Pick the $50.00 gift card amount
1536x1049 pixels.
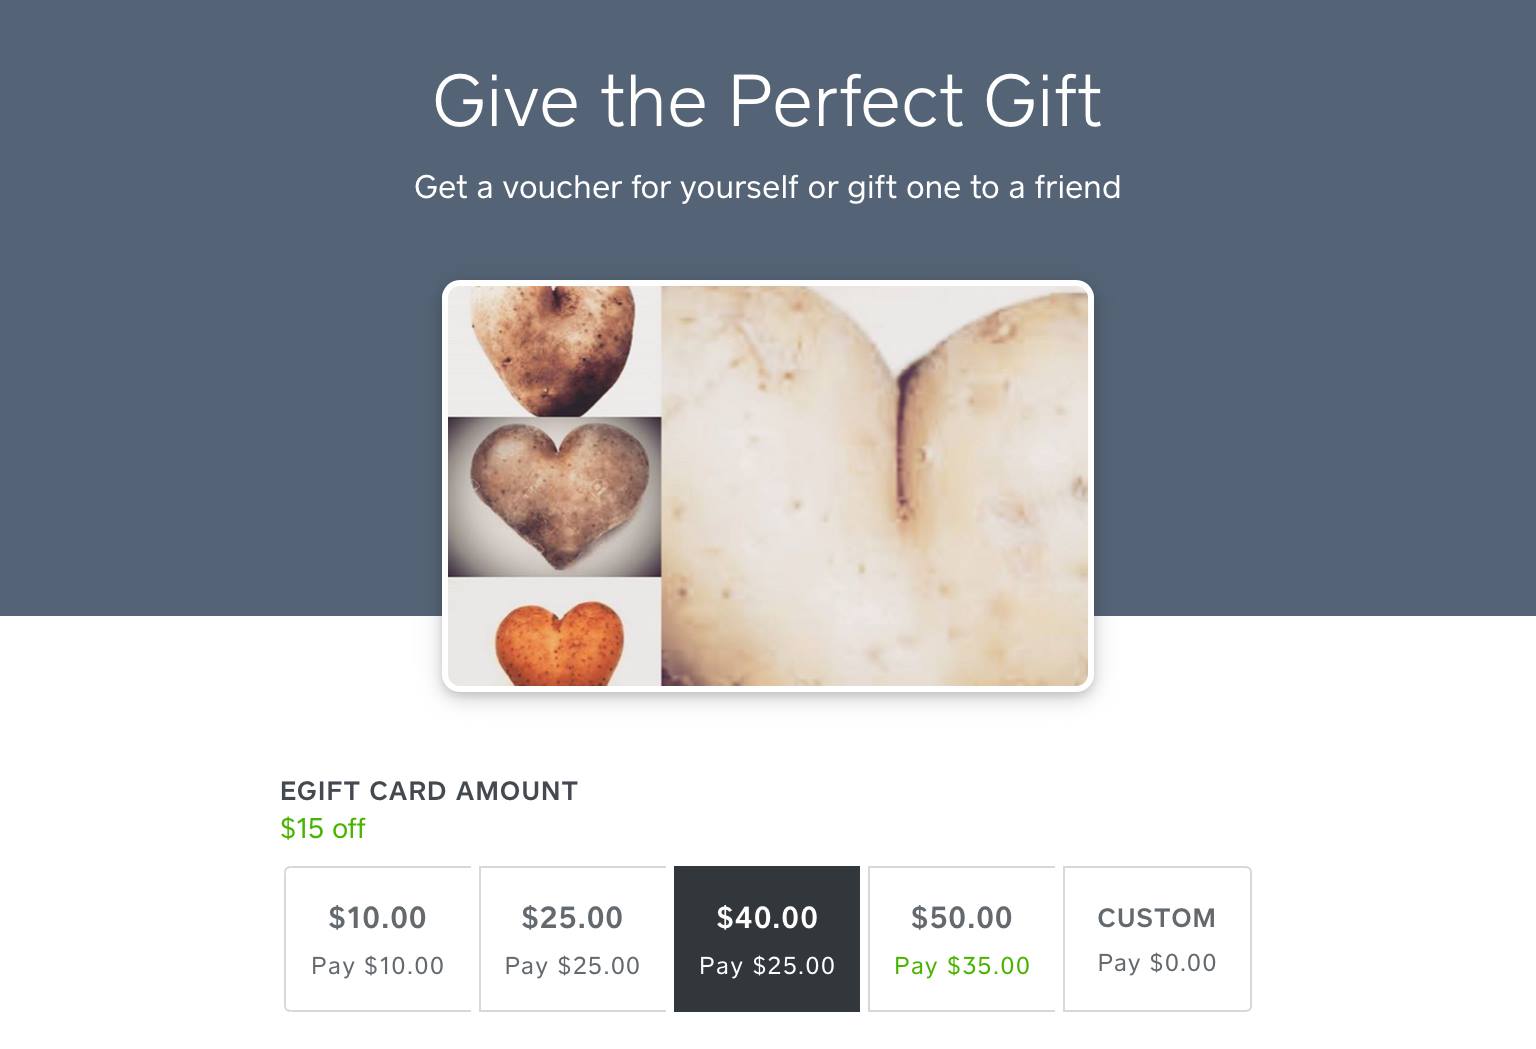[962, 939]
